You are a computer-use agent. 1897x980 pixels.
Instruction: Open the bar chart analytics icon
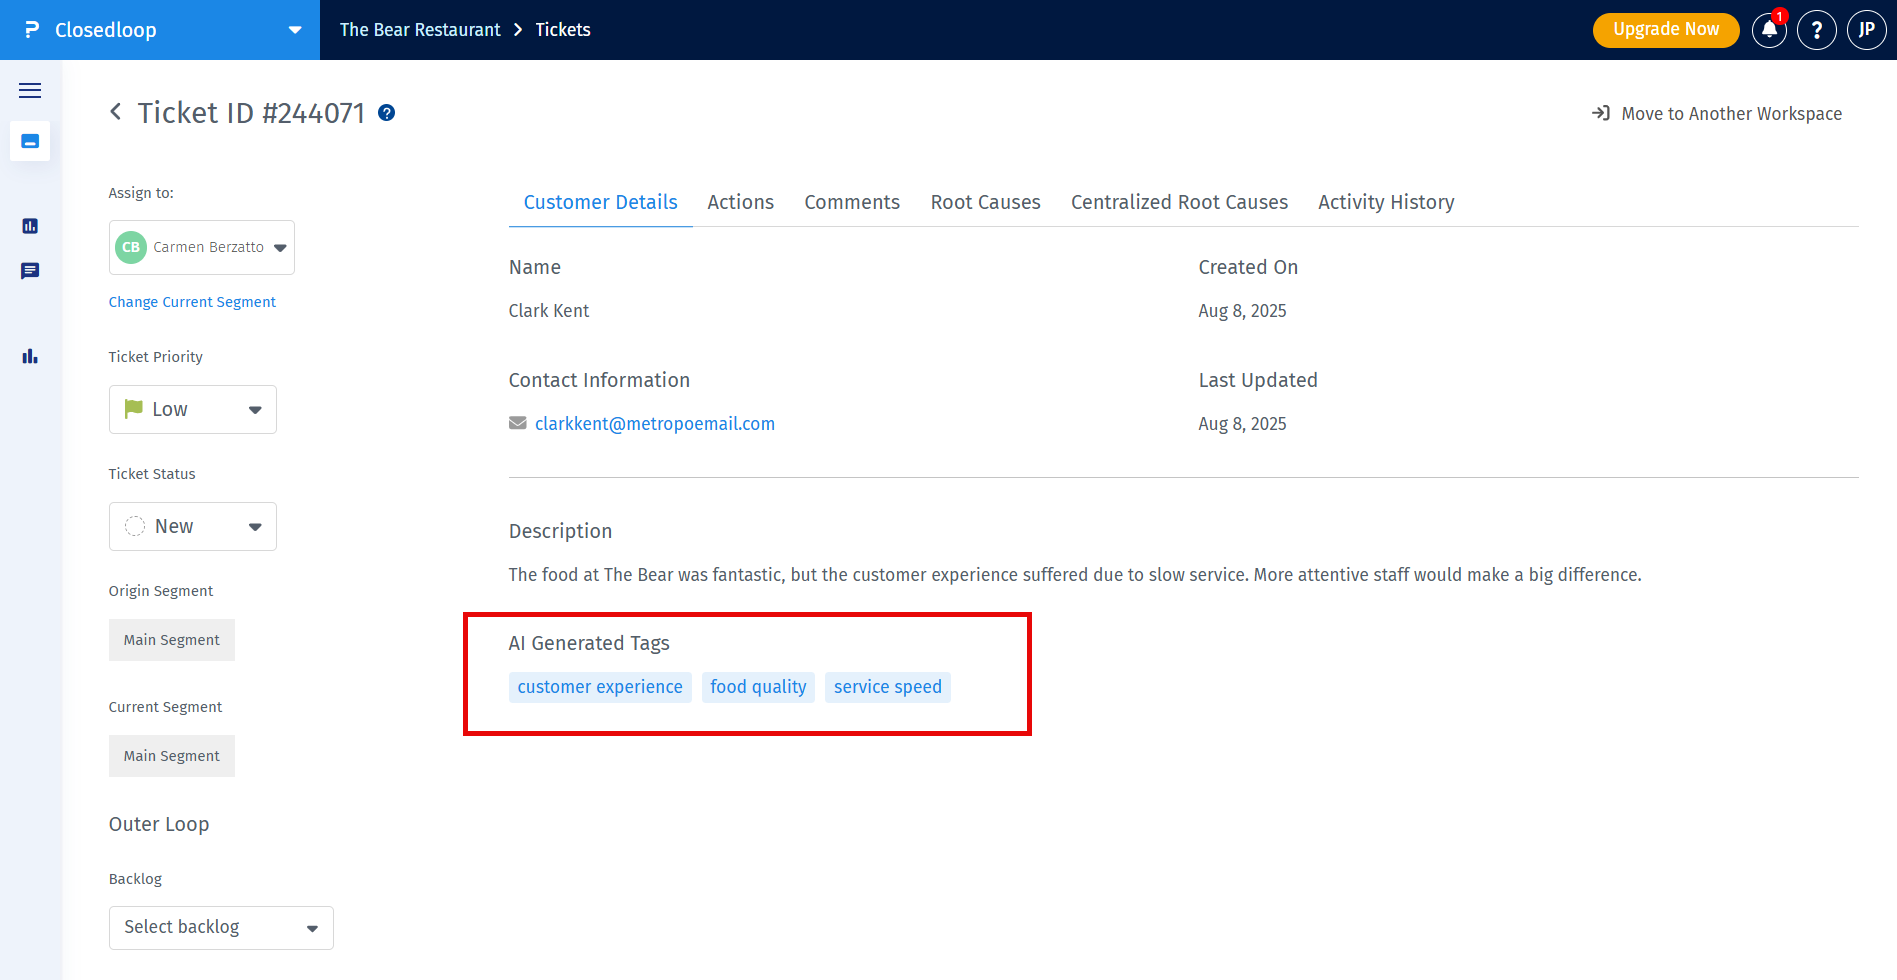point(30,356)
